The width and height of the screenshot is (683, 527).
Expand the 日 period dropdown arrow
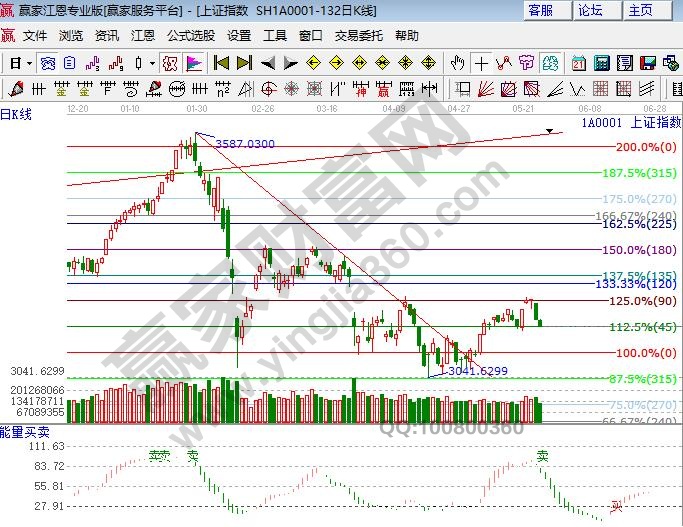pyautogui.click(x=29, y=63)
